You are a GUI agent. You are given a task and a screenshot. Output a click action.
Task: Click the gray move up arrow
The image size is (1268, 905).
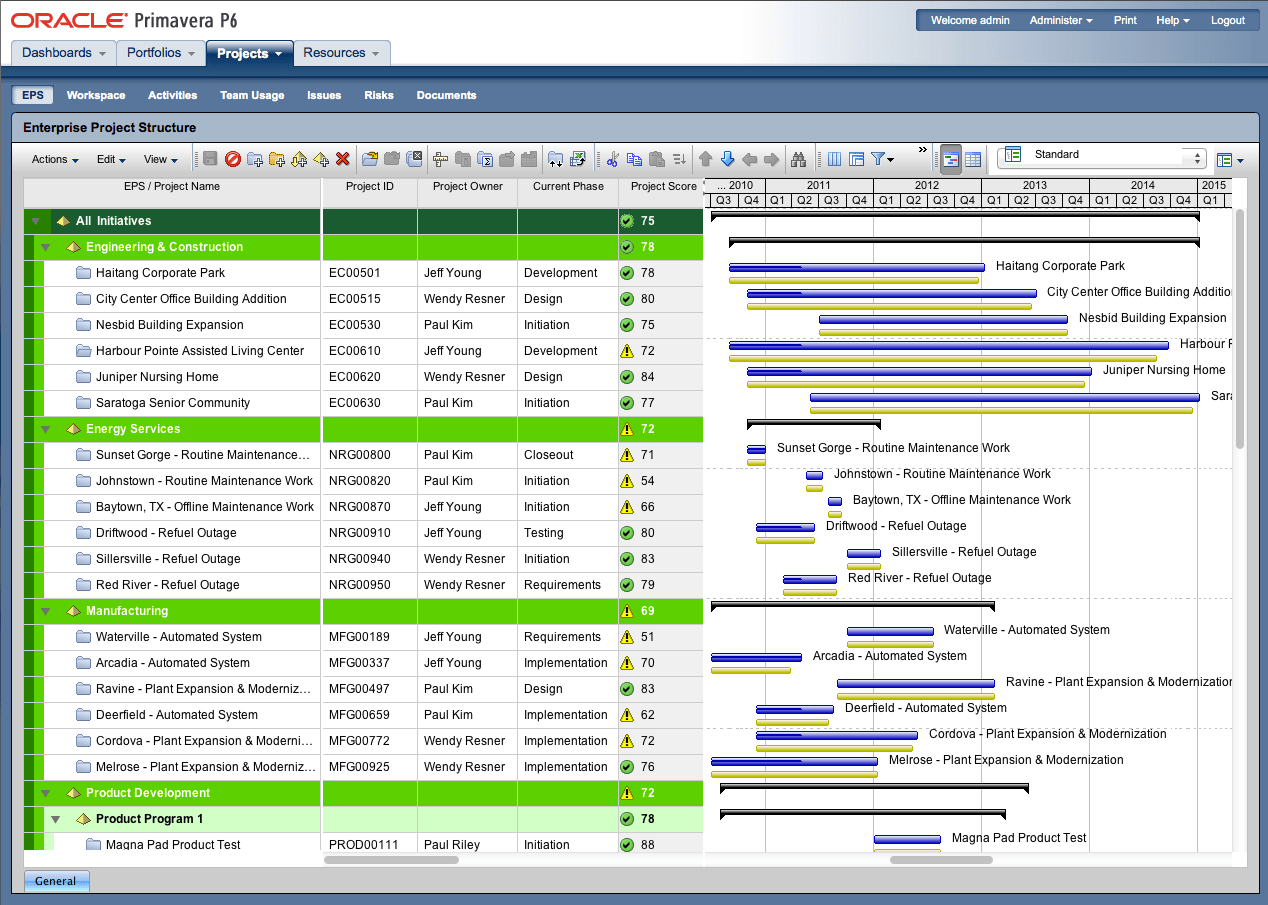tap(705, 159)
